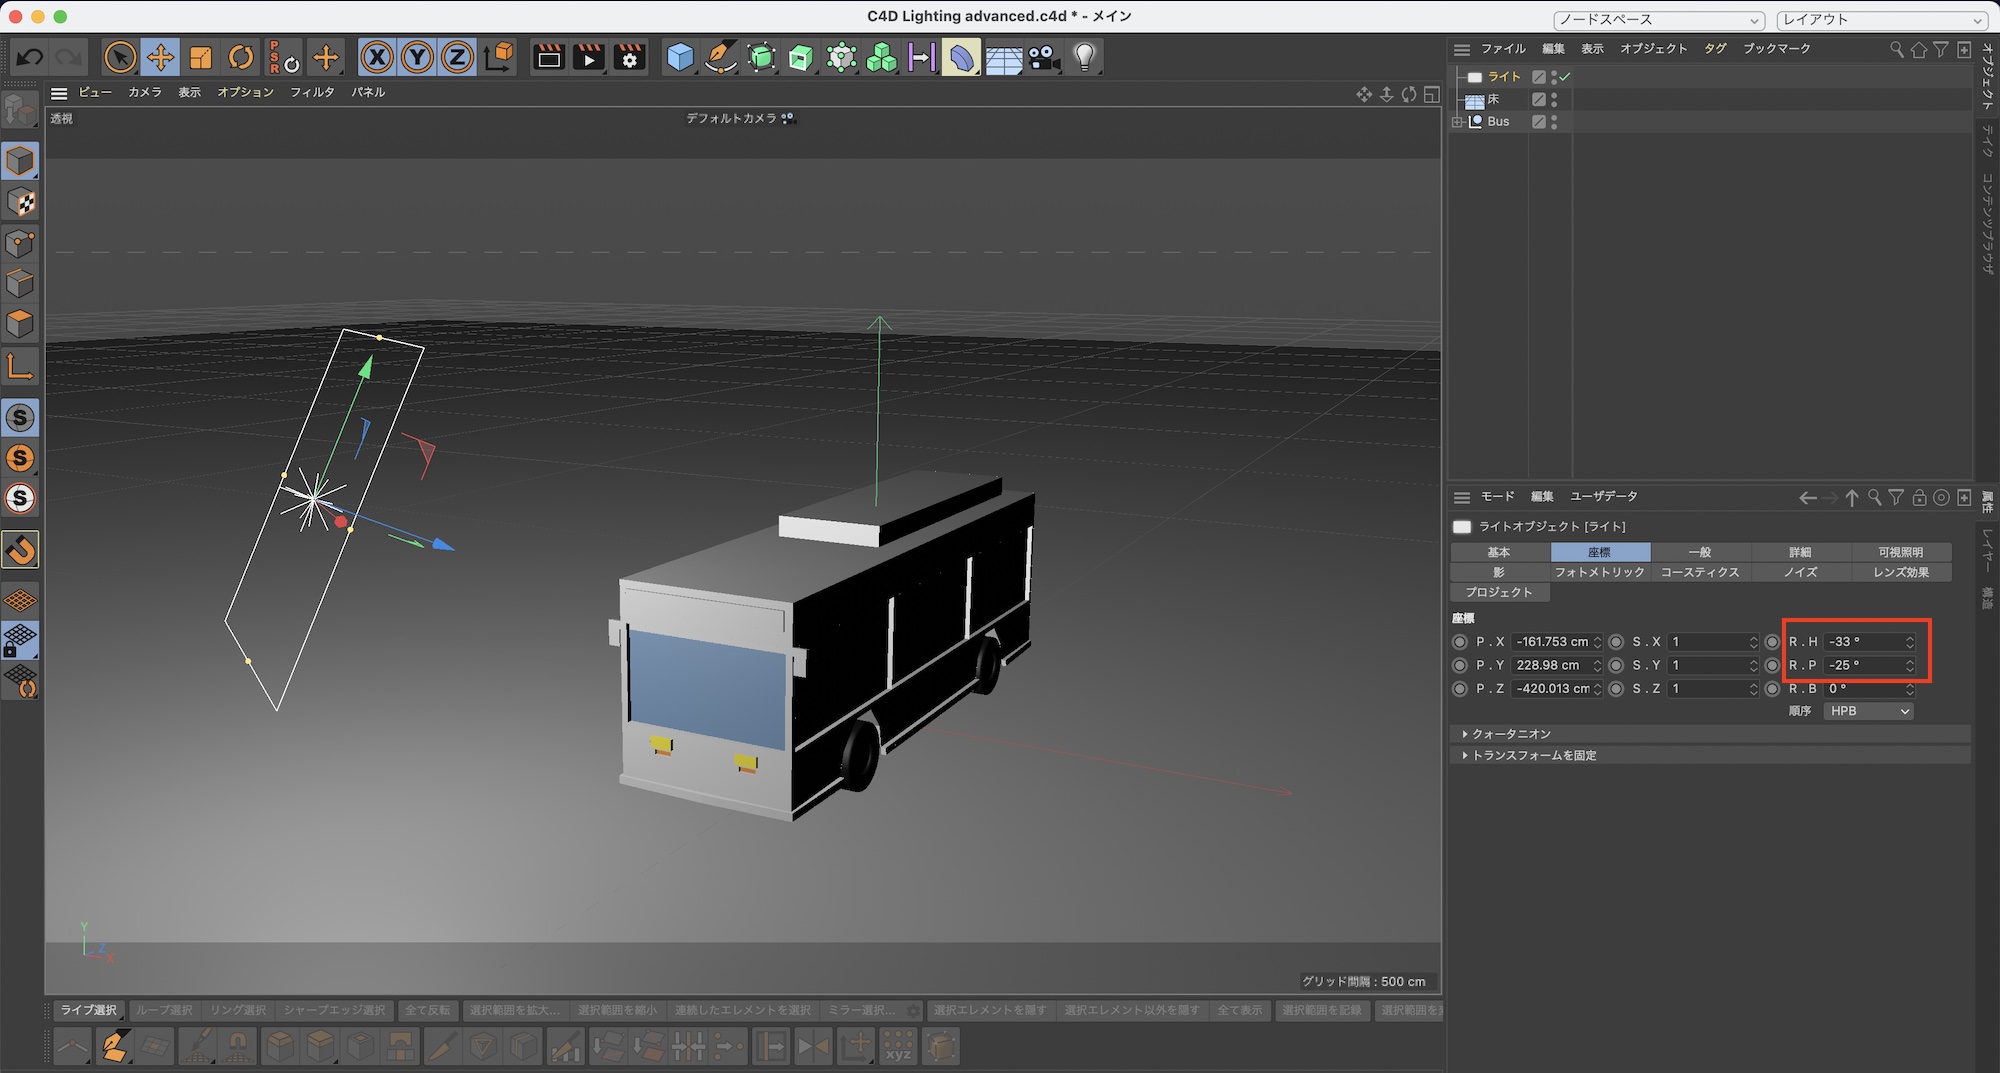Viewport: 2000px width, 1073px height.
Task: Select the Move tool
Action: coord(160,57)
